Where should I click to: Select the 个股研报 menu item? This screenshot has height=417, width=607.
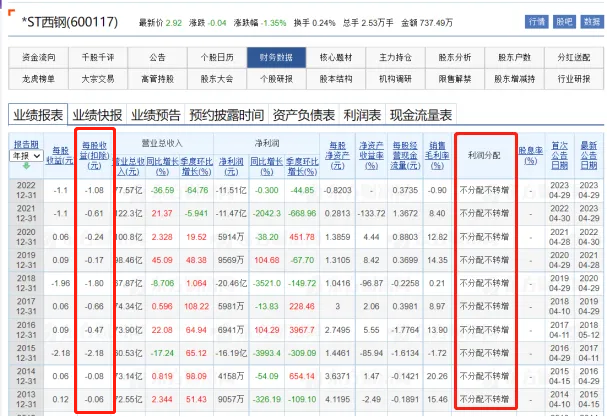276,79
